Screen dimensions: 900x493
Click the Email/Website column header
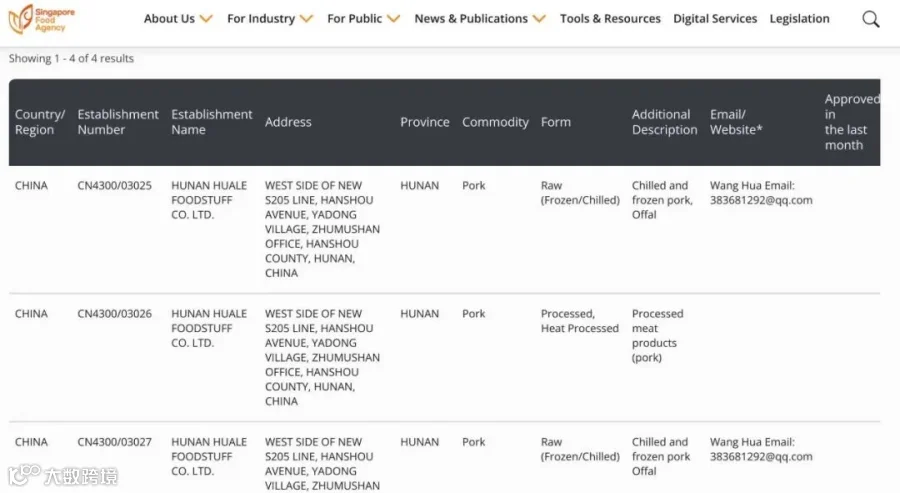(x=736, y=122)
